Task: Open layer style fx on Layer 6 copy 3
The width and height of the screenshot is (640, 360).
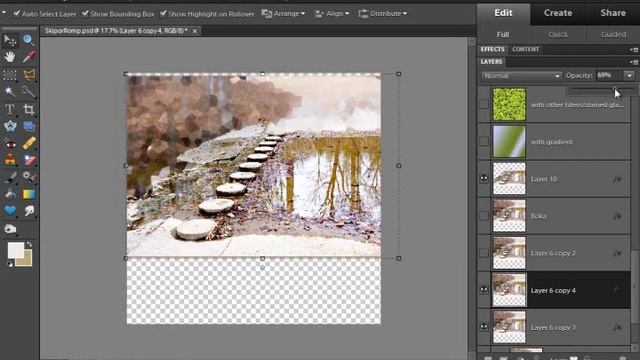Action: 617,327
